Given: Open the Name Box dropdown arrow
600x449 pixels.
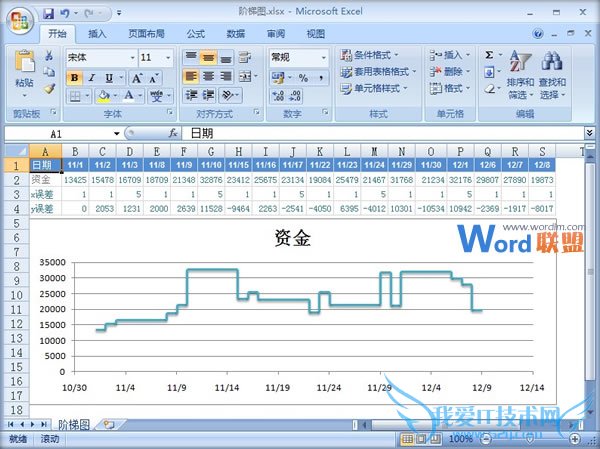Looking at the screenshot, I should (x=116, y=134).
